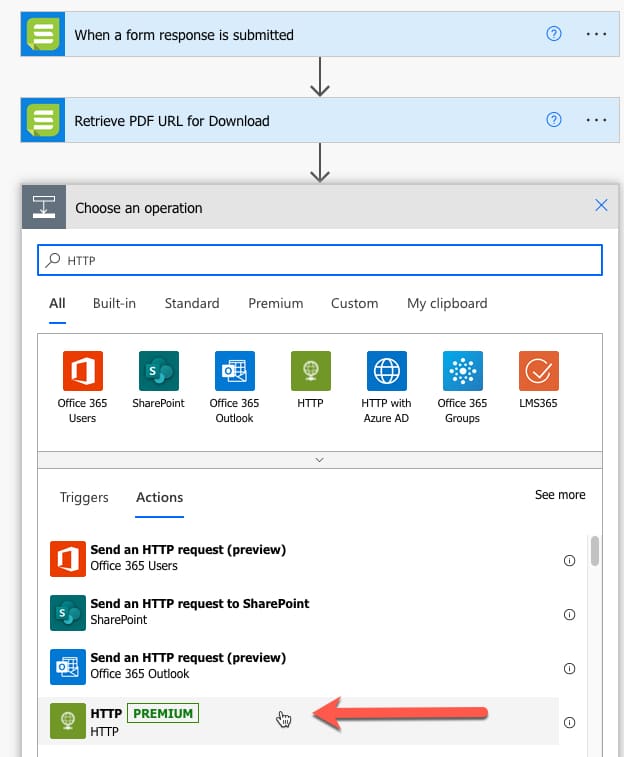The width and height of the screenshot is (624, 757).
Task: Focus the operation search field containing HTTP
Action: coord(319,260)
